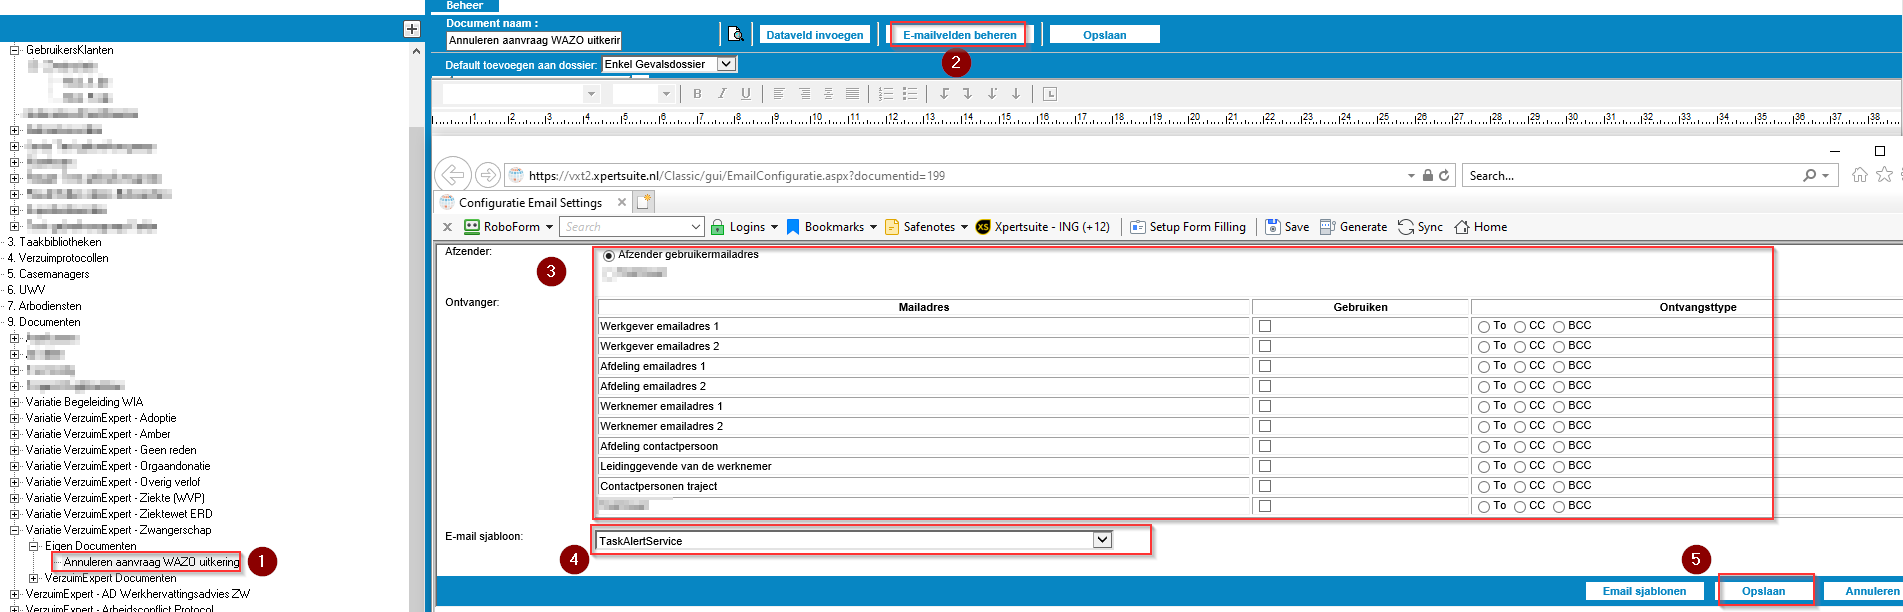This screenshot has width=1903, height=612.
Task: Select the Configuratie Email Settings tab
Action: coord(530,202)
